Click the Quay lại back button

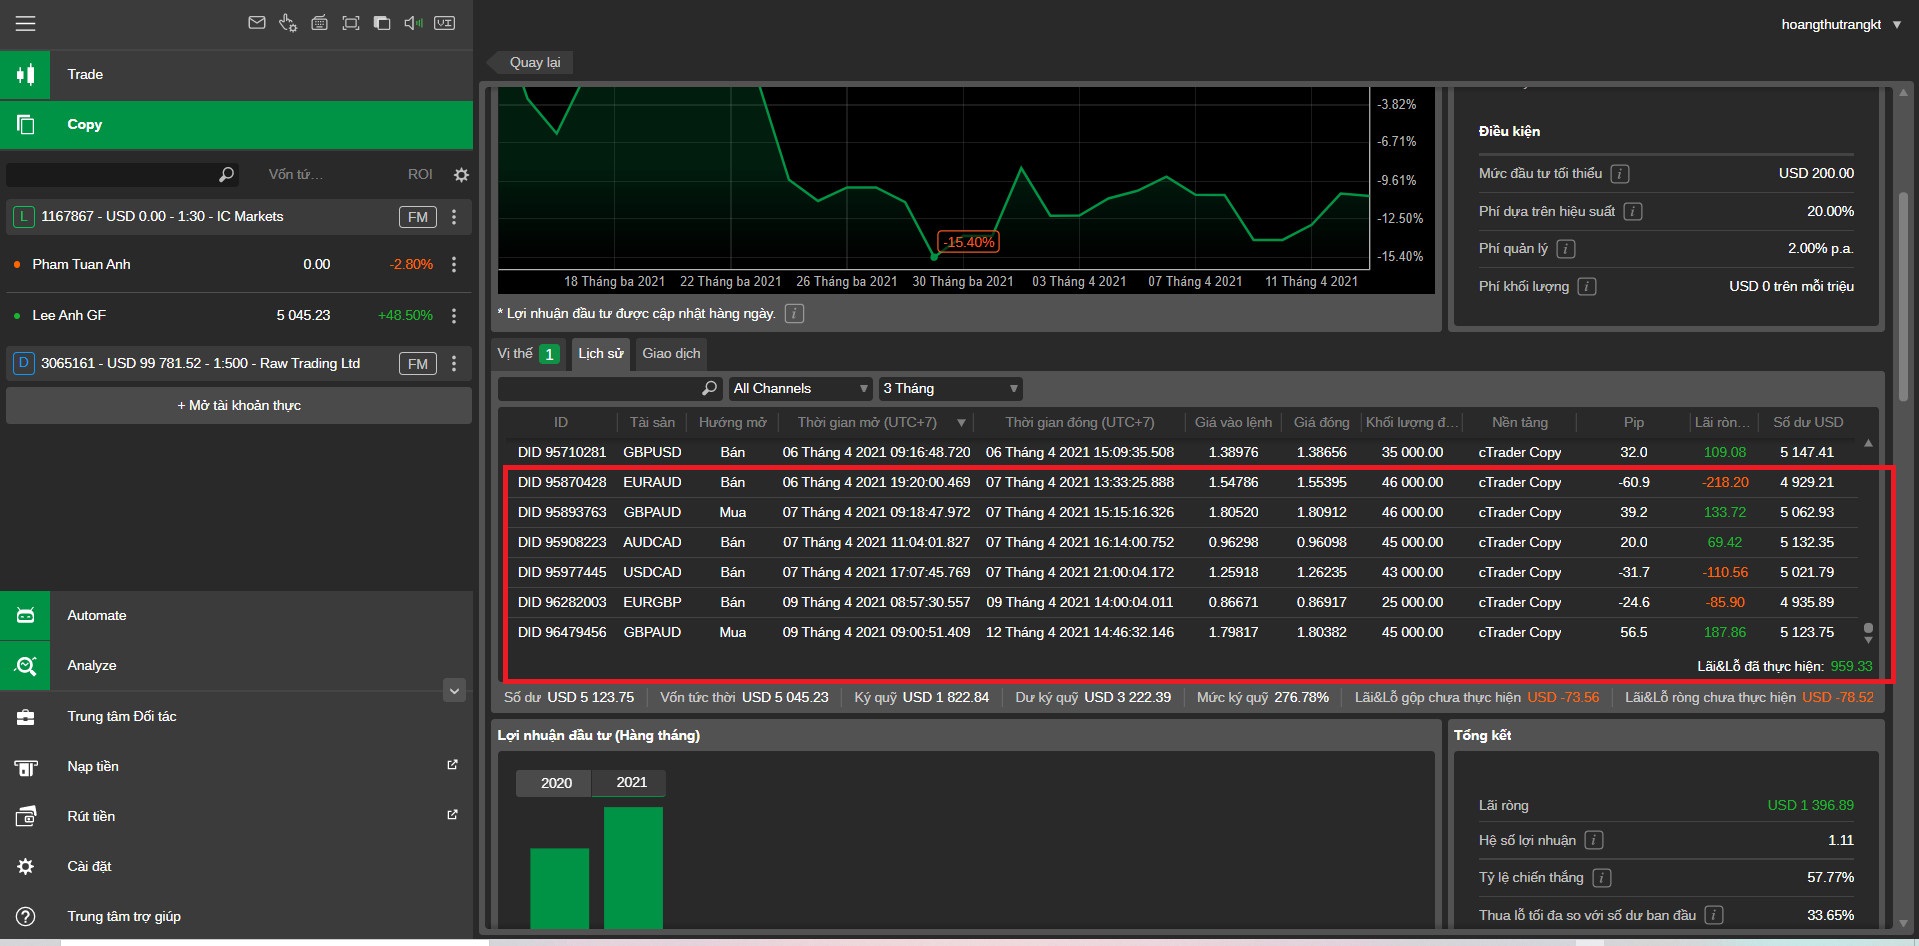(x=534, y=62)
